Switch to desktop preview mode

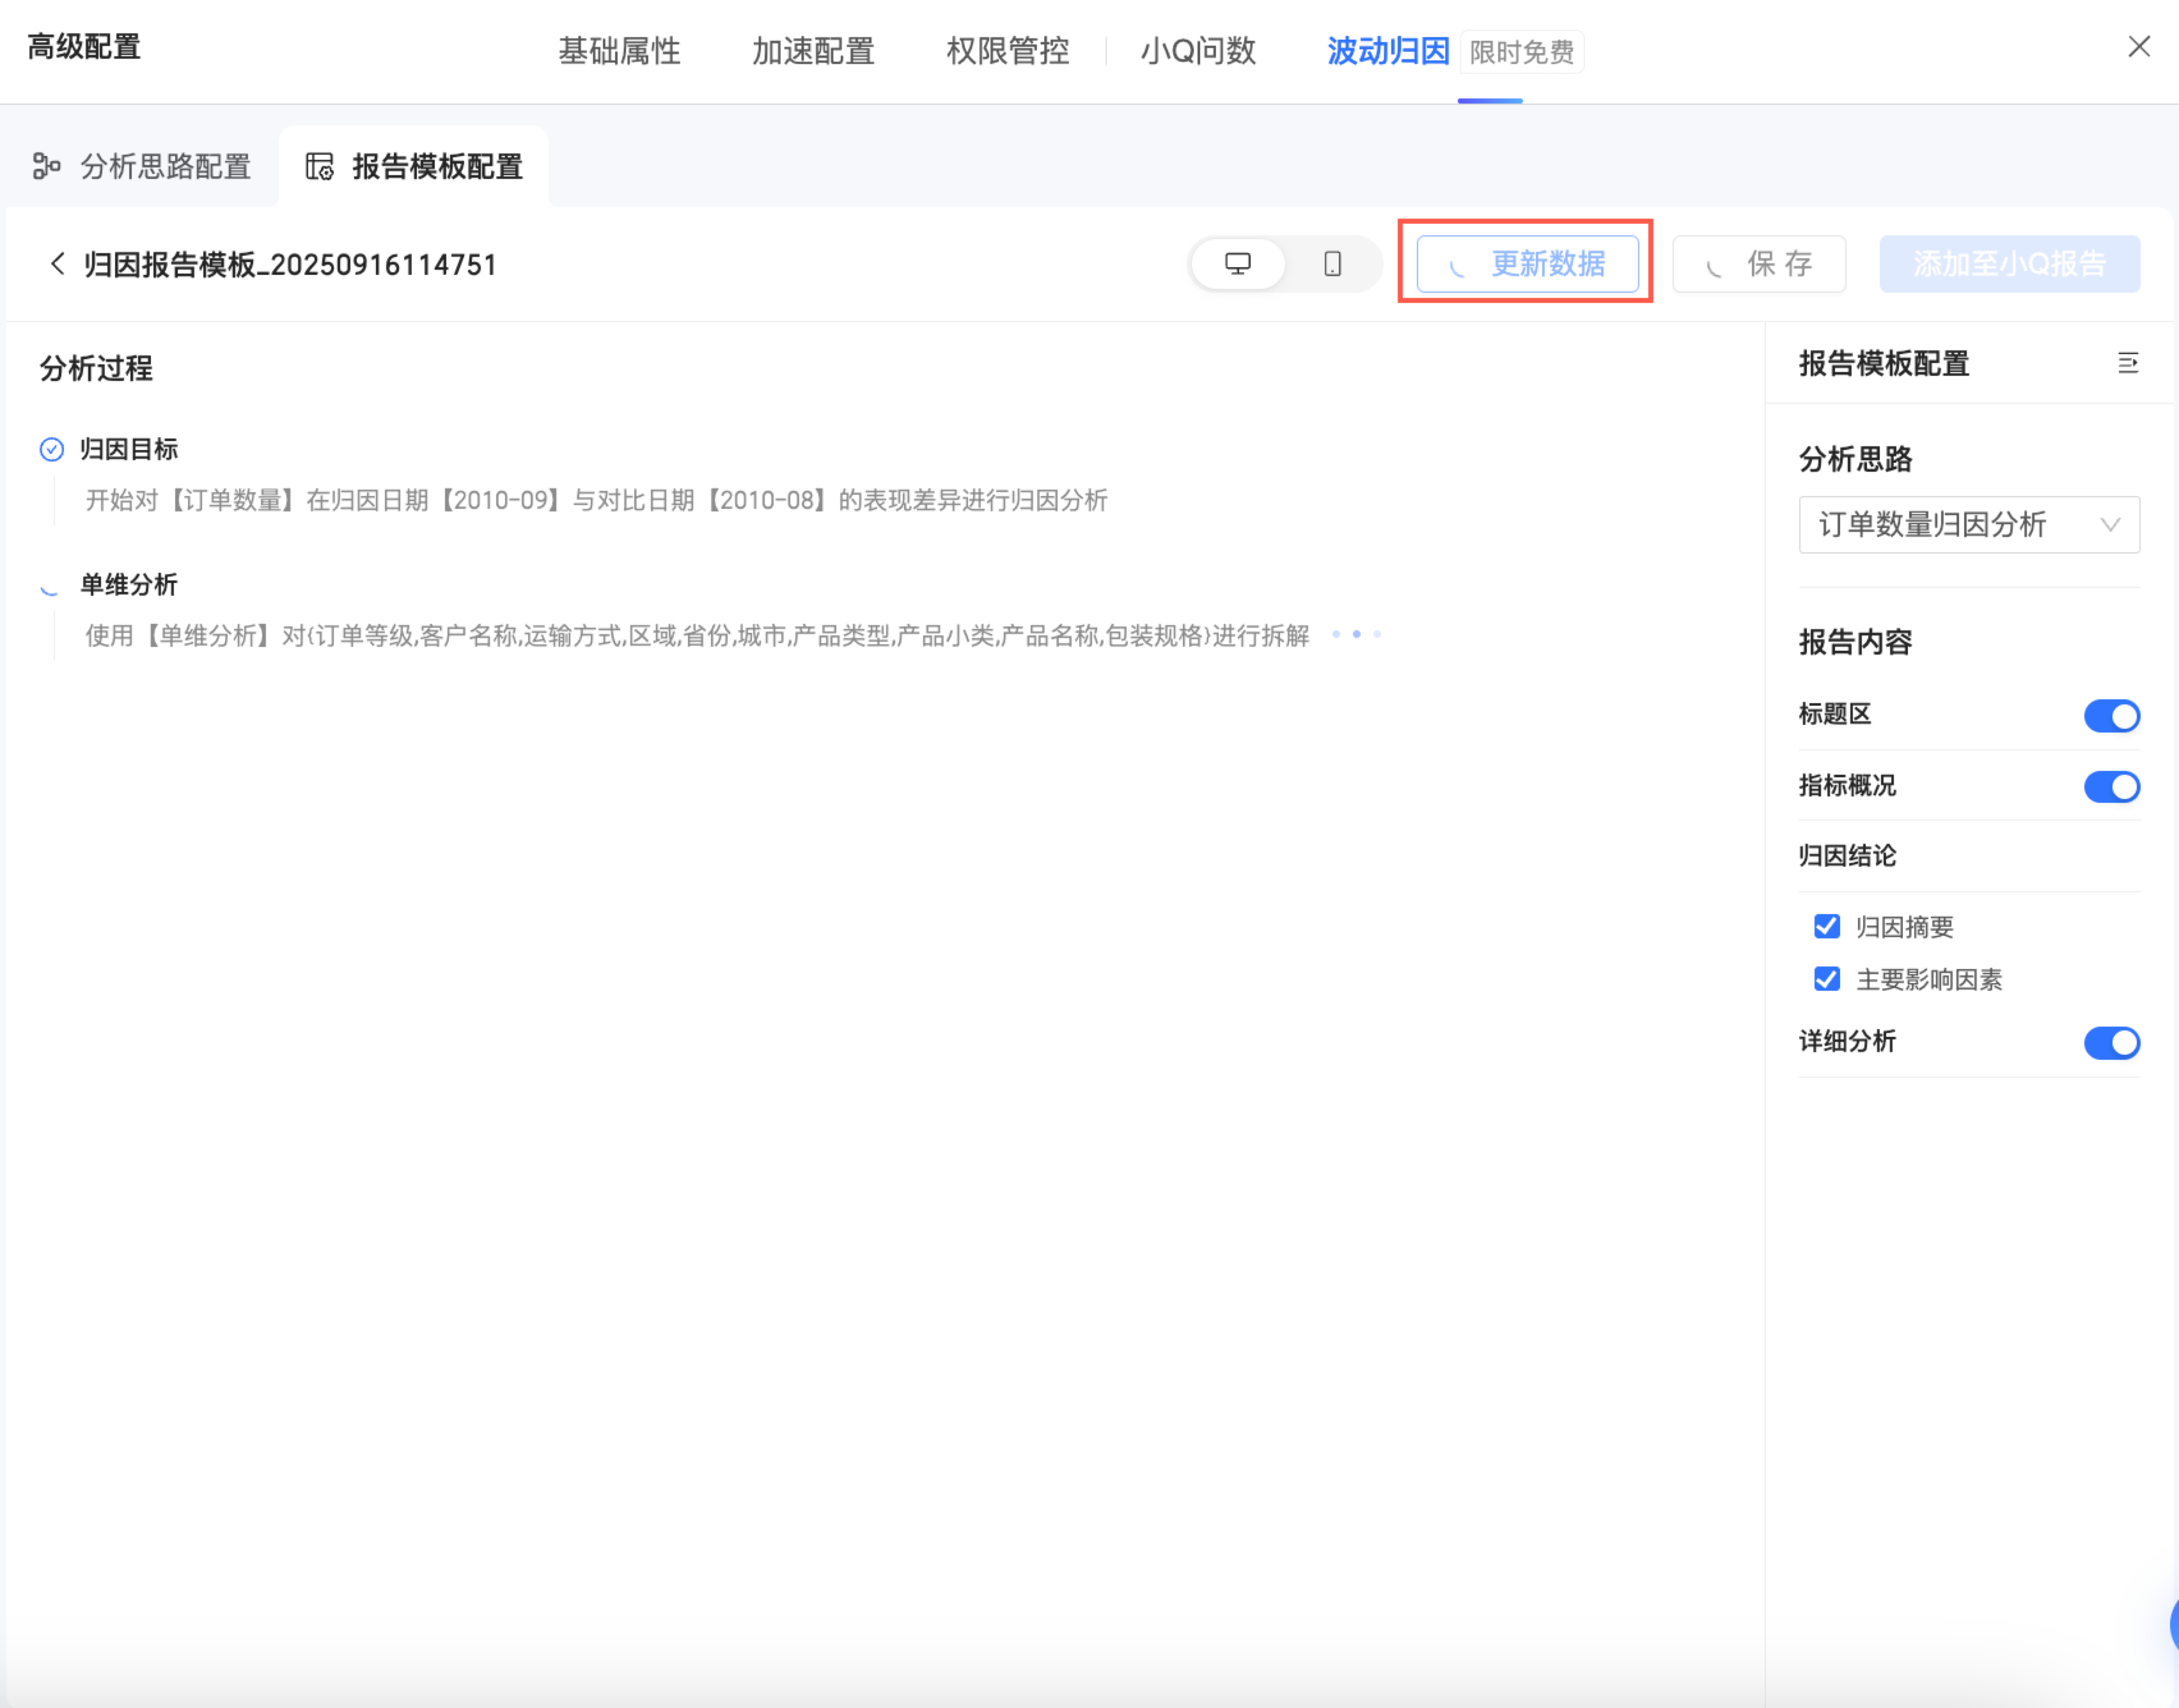(1237, 264)
